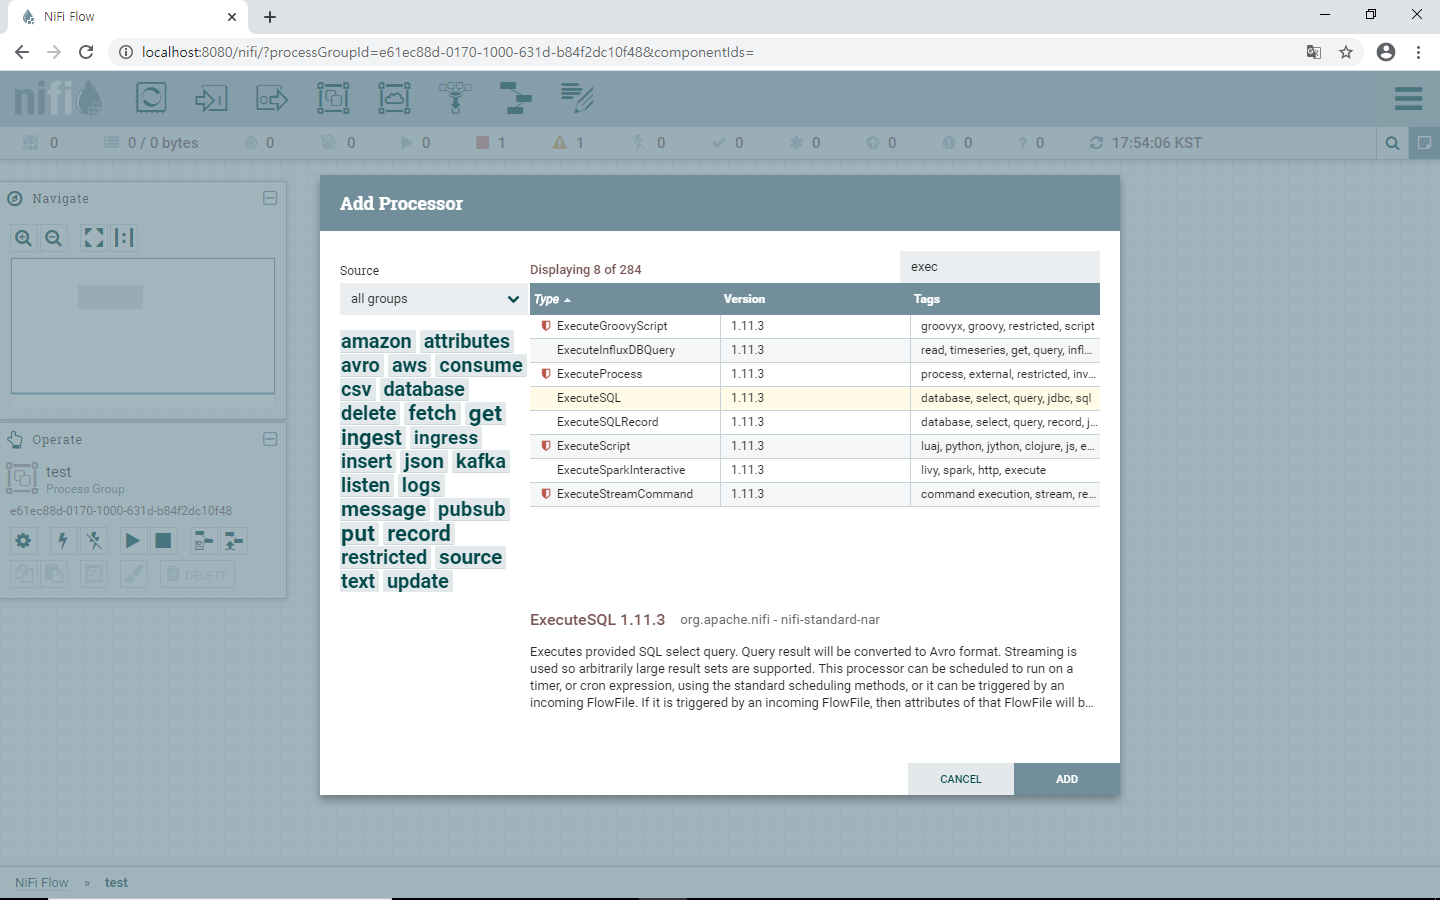Select the ExecuteInfluxDBQuery row

[815, 350]
